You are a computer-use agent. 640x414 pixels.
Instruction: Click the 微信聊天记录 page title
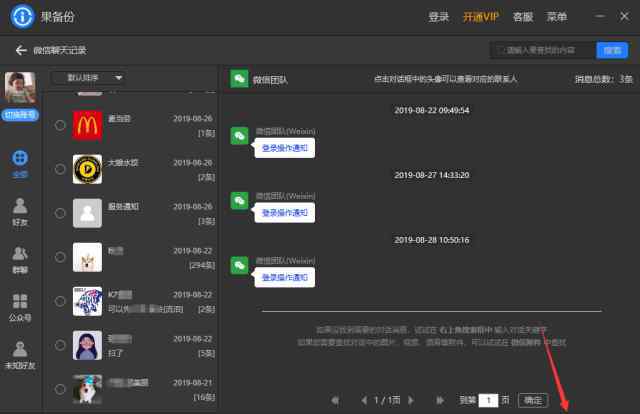coord(60,50)
